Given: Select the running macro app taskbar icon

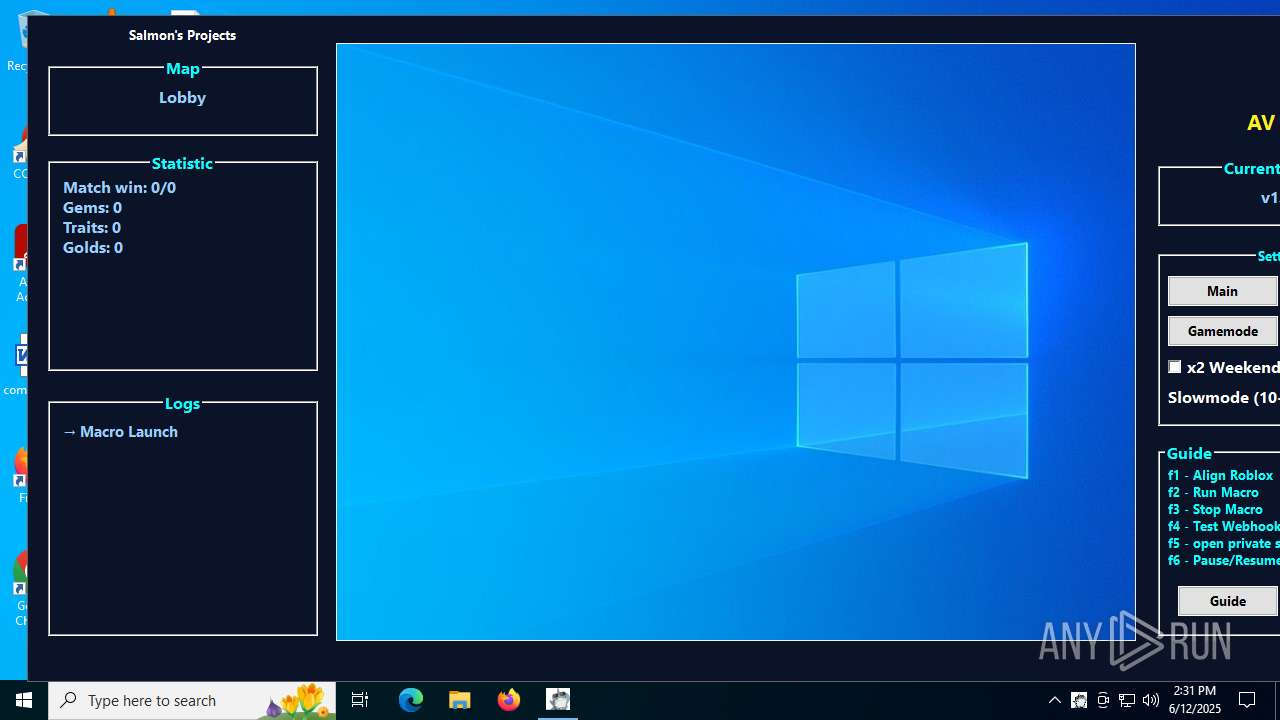Looking at the screenshot, I should pos(558,700).
